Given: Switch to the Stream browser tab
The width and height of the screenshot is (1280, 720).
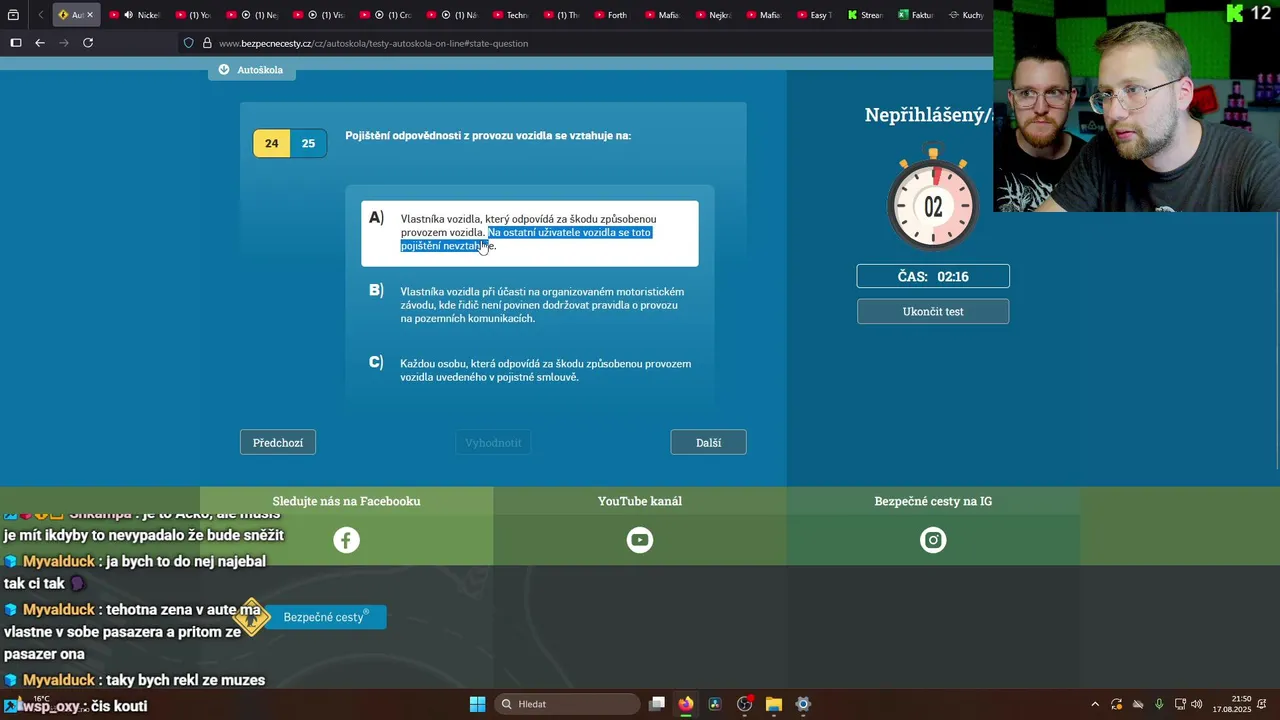Looking at the screenshot, I should click(x=865, y=15).
